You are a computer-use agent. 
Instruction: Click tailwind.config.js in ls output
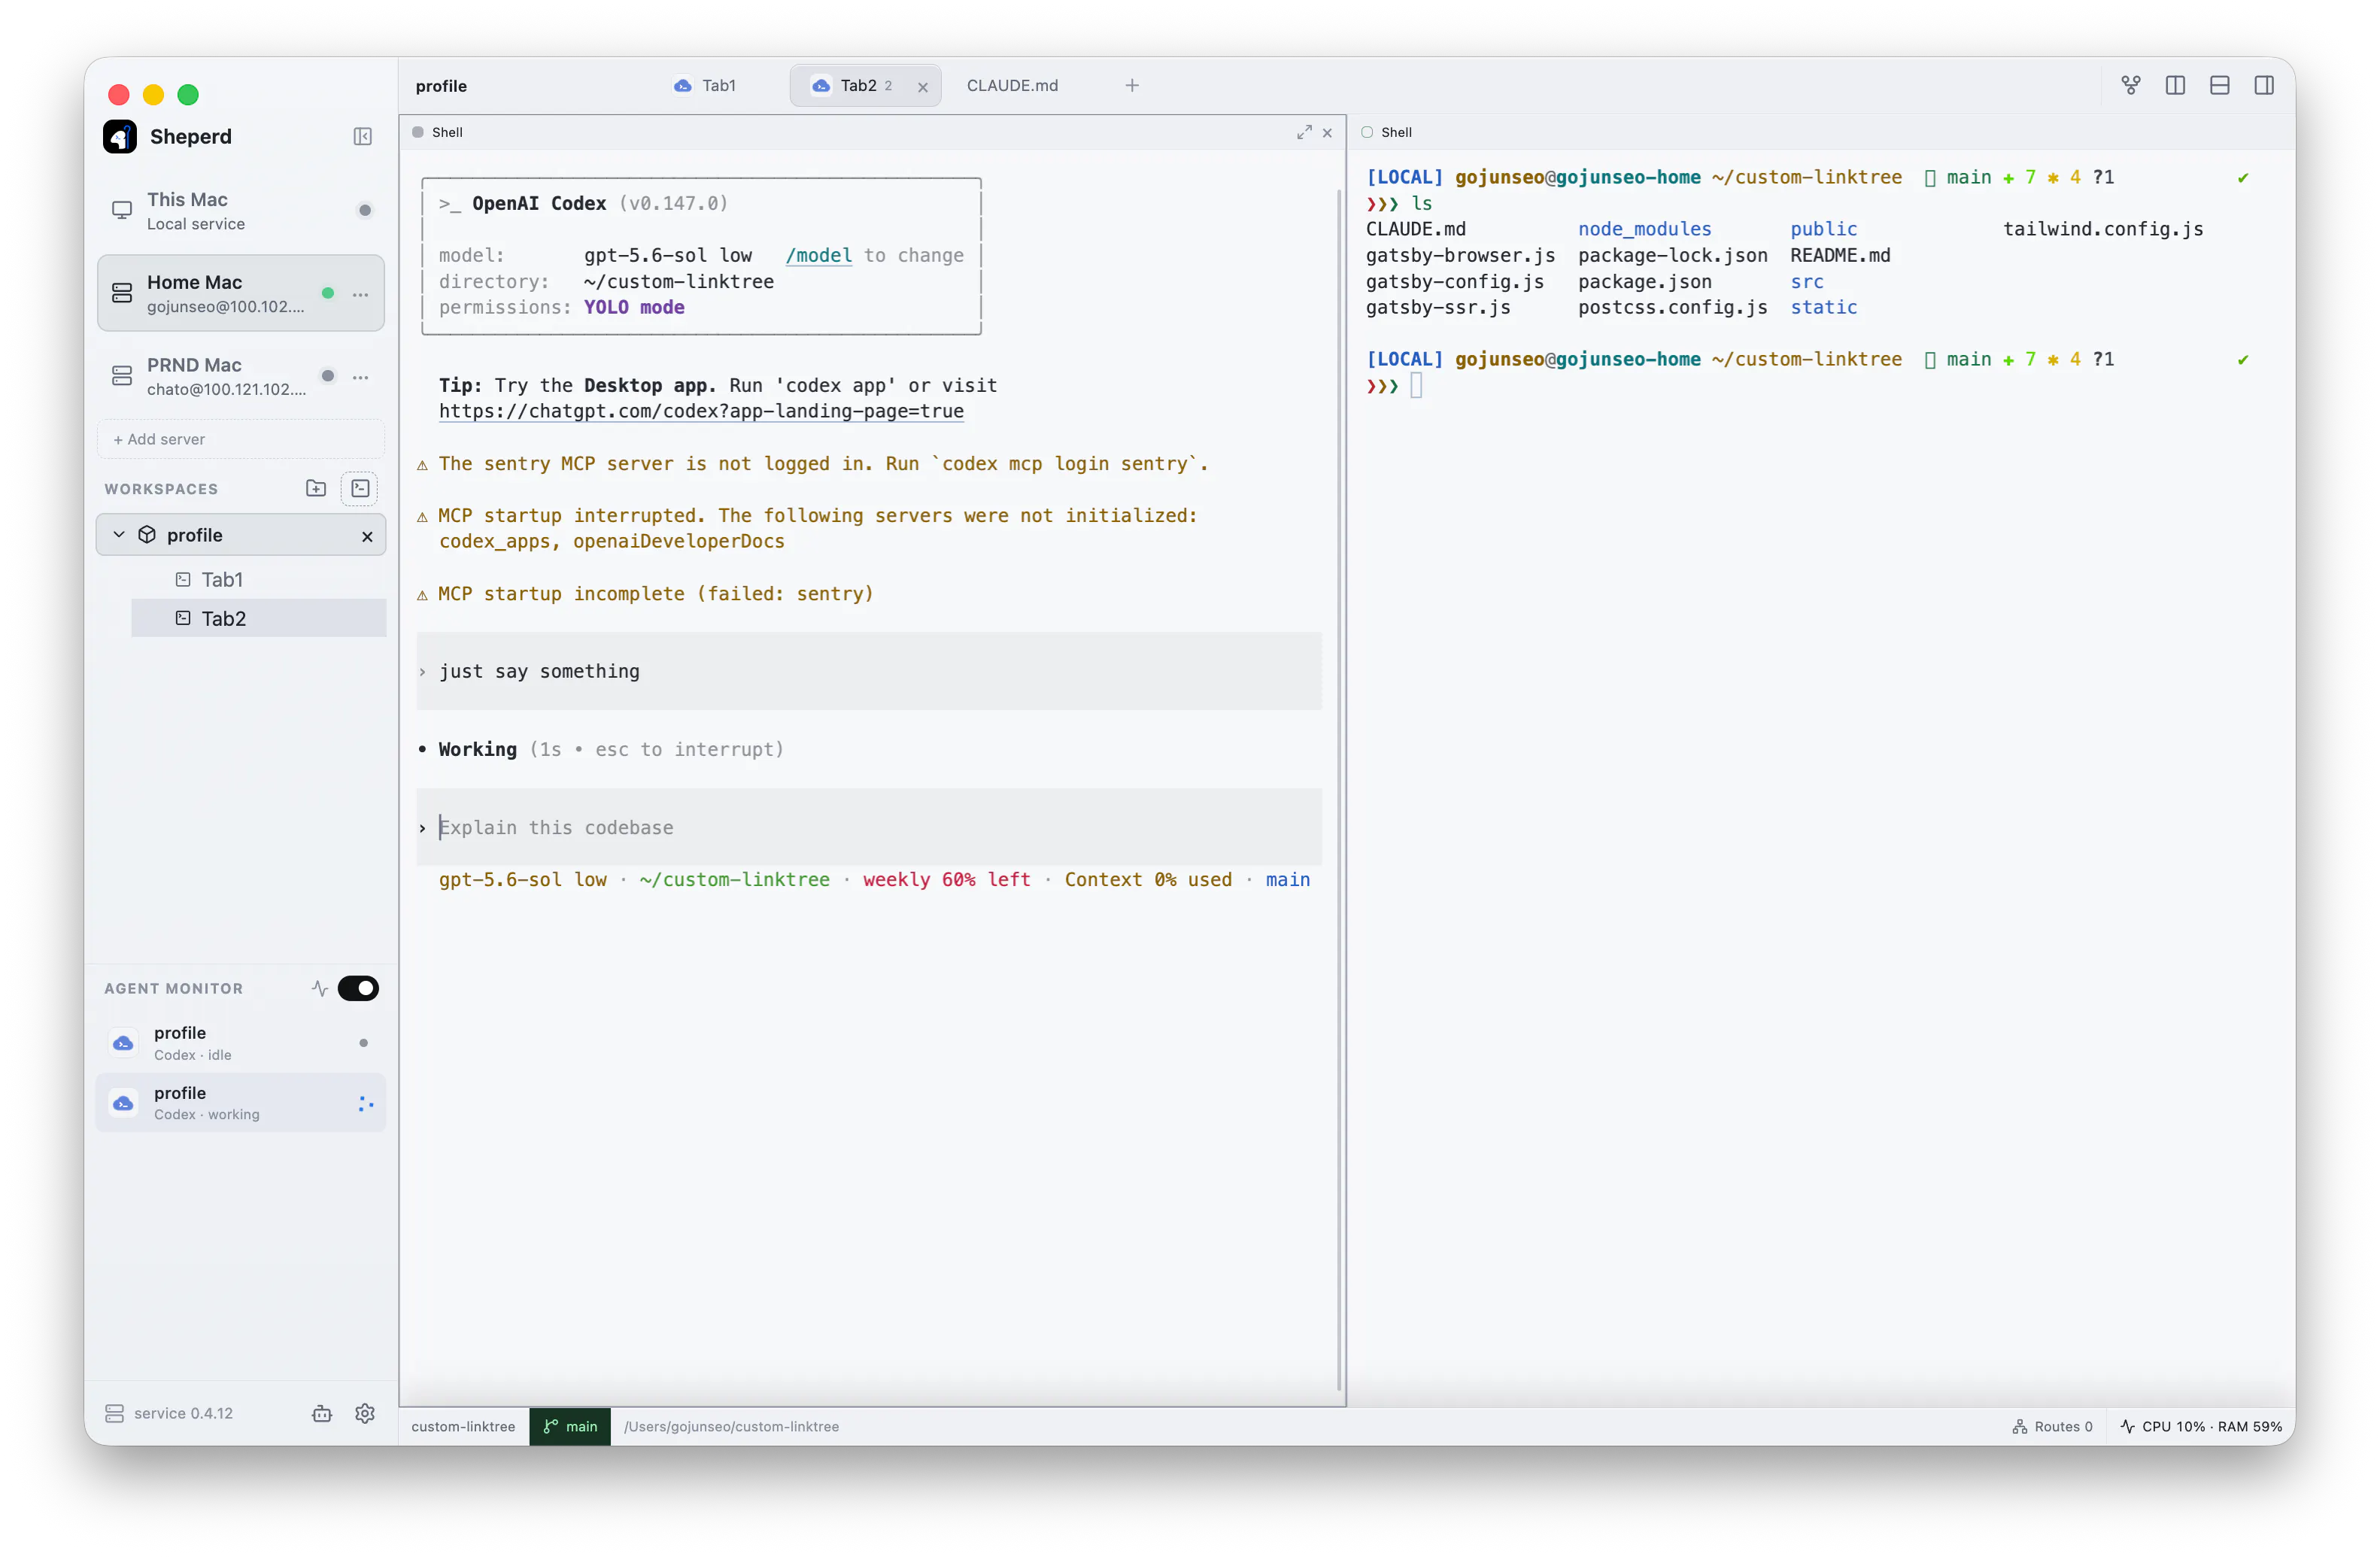click(2103, 229)
